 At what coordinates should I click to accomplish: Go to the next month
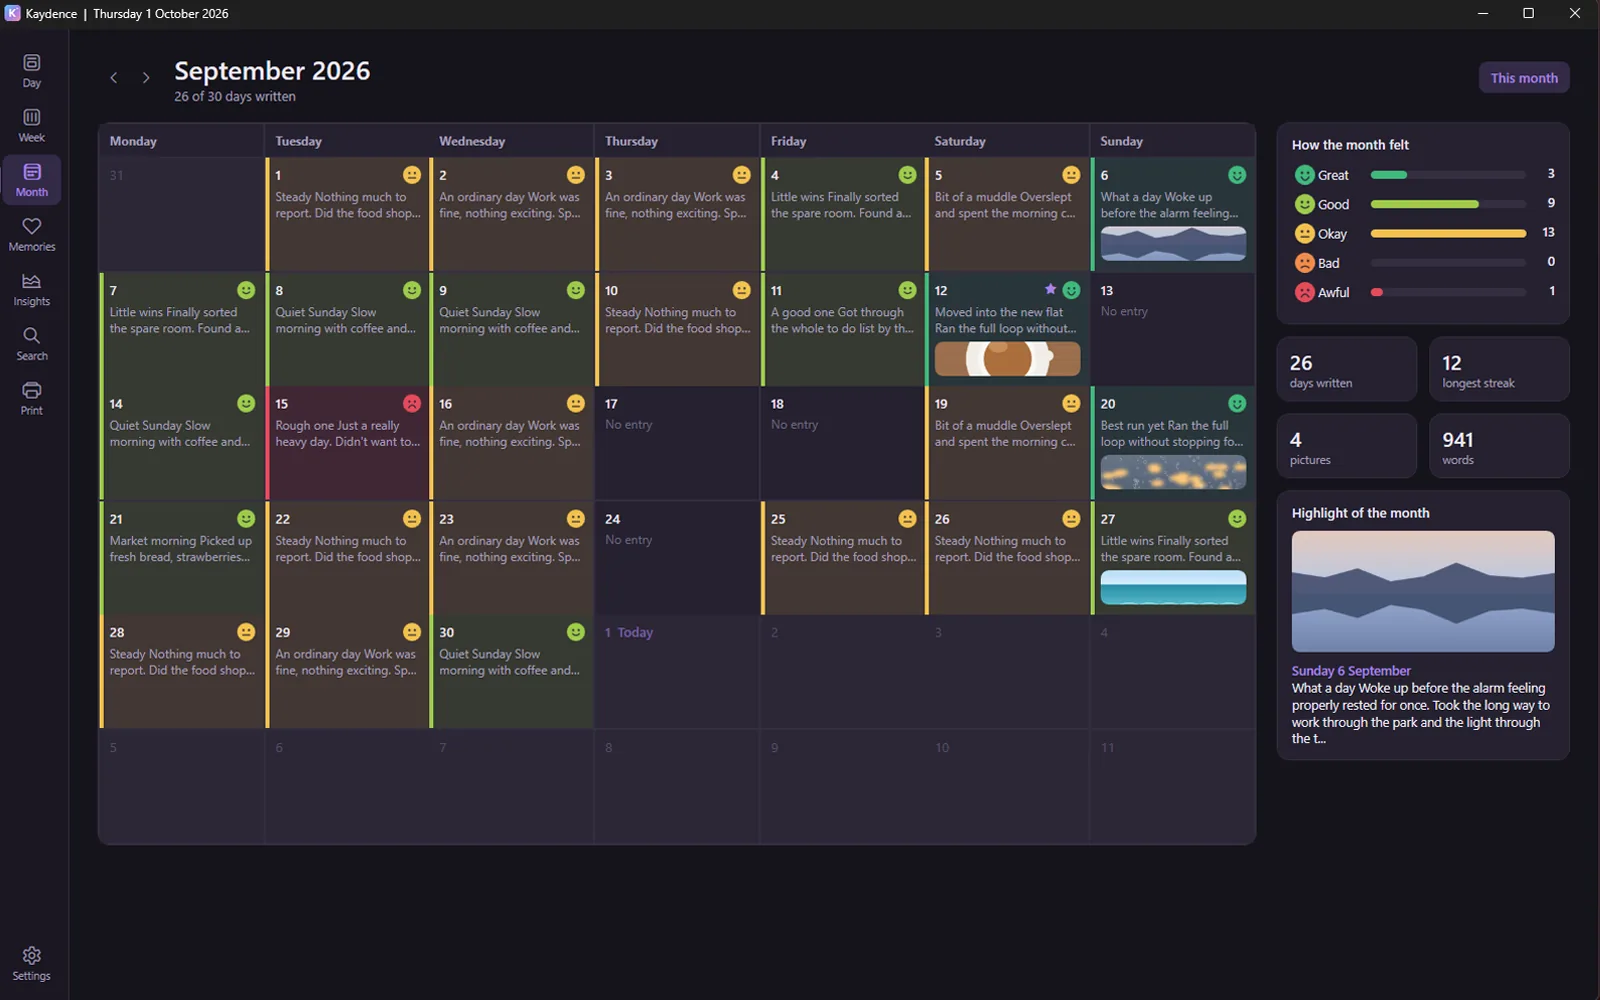tap(146, 78)
